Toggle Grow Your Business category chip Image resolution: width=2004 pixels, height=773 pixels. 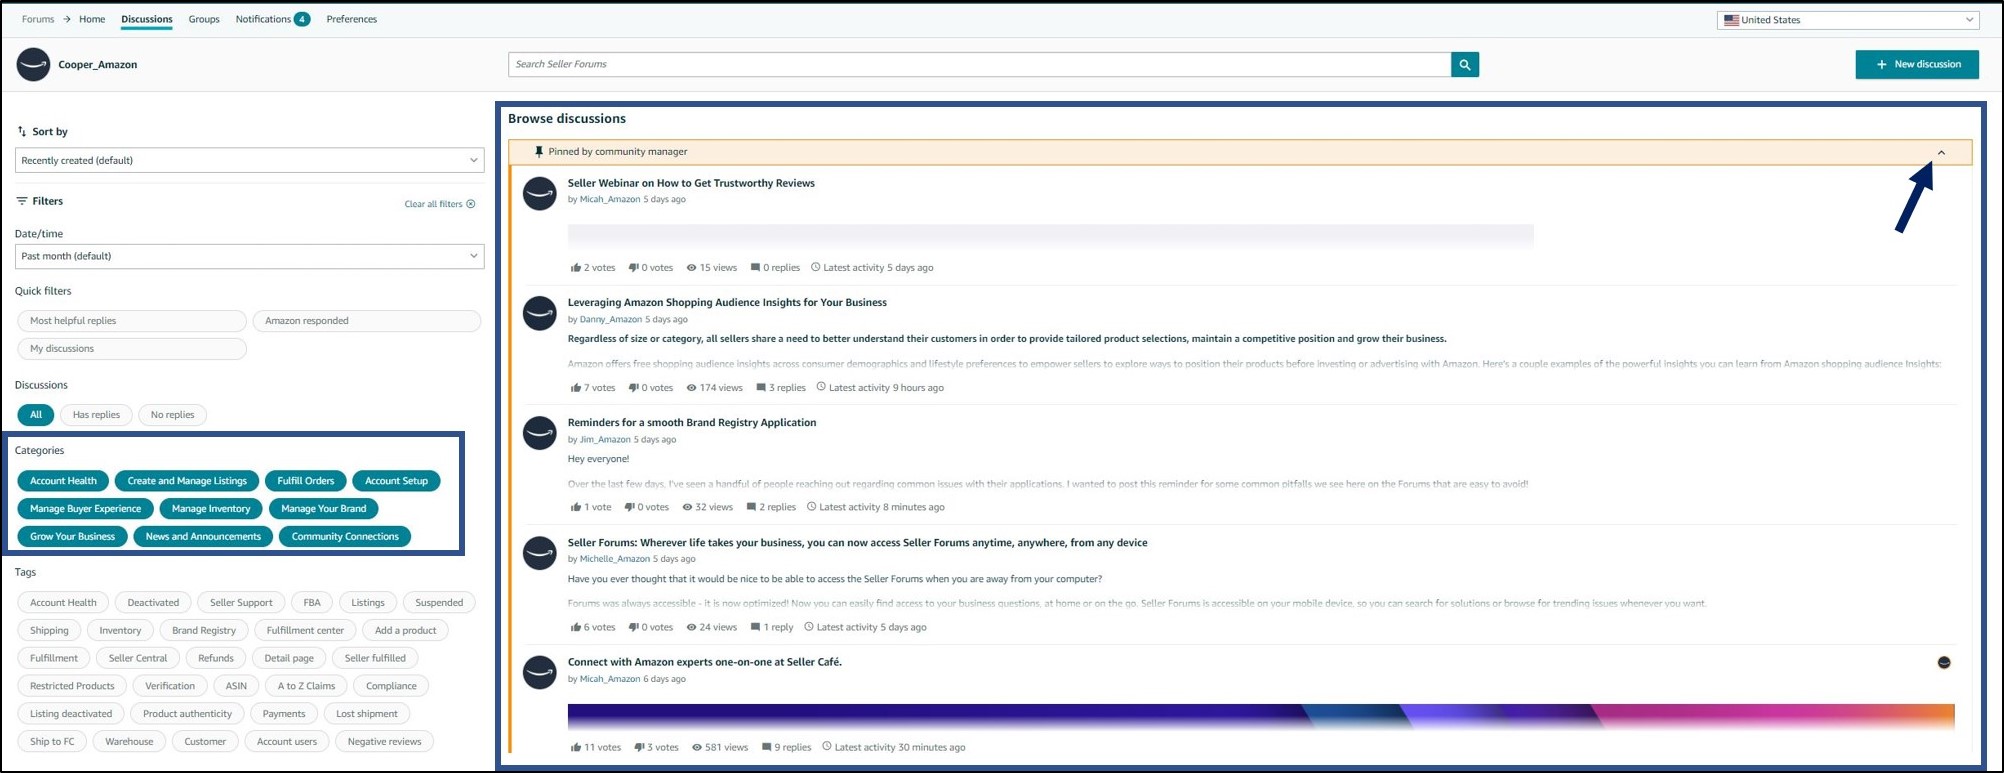point(72,537)
